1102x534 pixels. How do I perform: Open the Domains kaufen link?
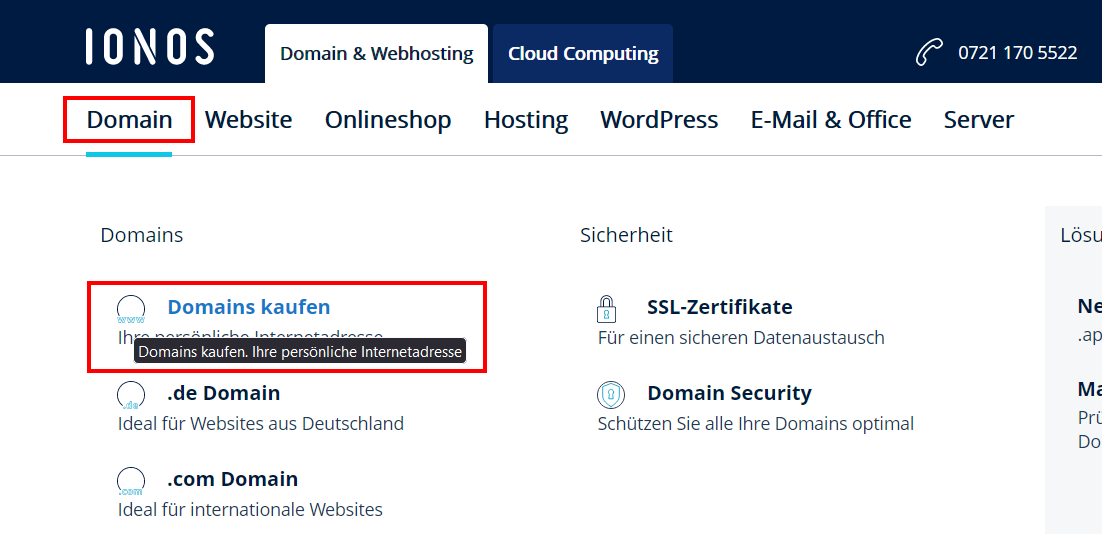pyautogui.click(x=249, y=307)
